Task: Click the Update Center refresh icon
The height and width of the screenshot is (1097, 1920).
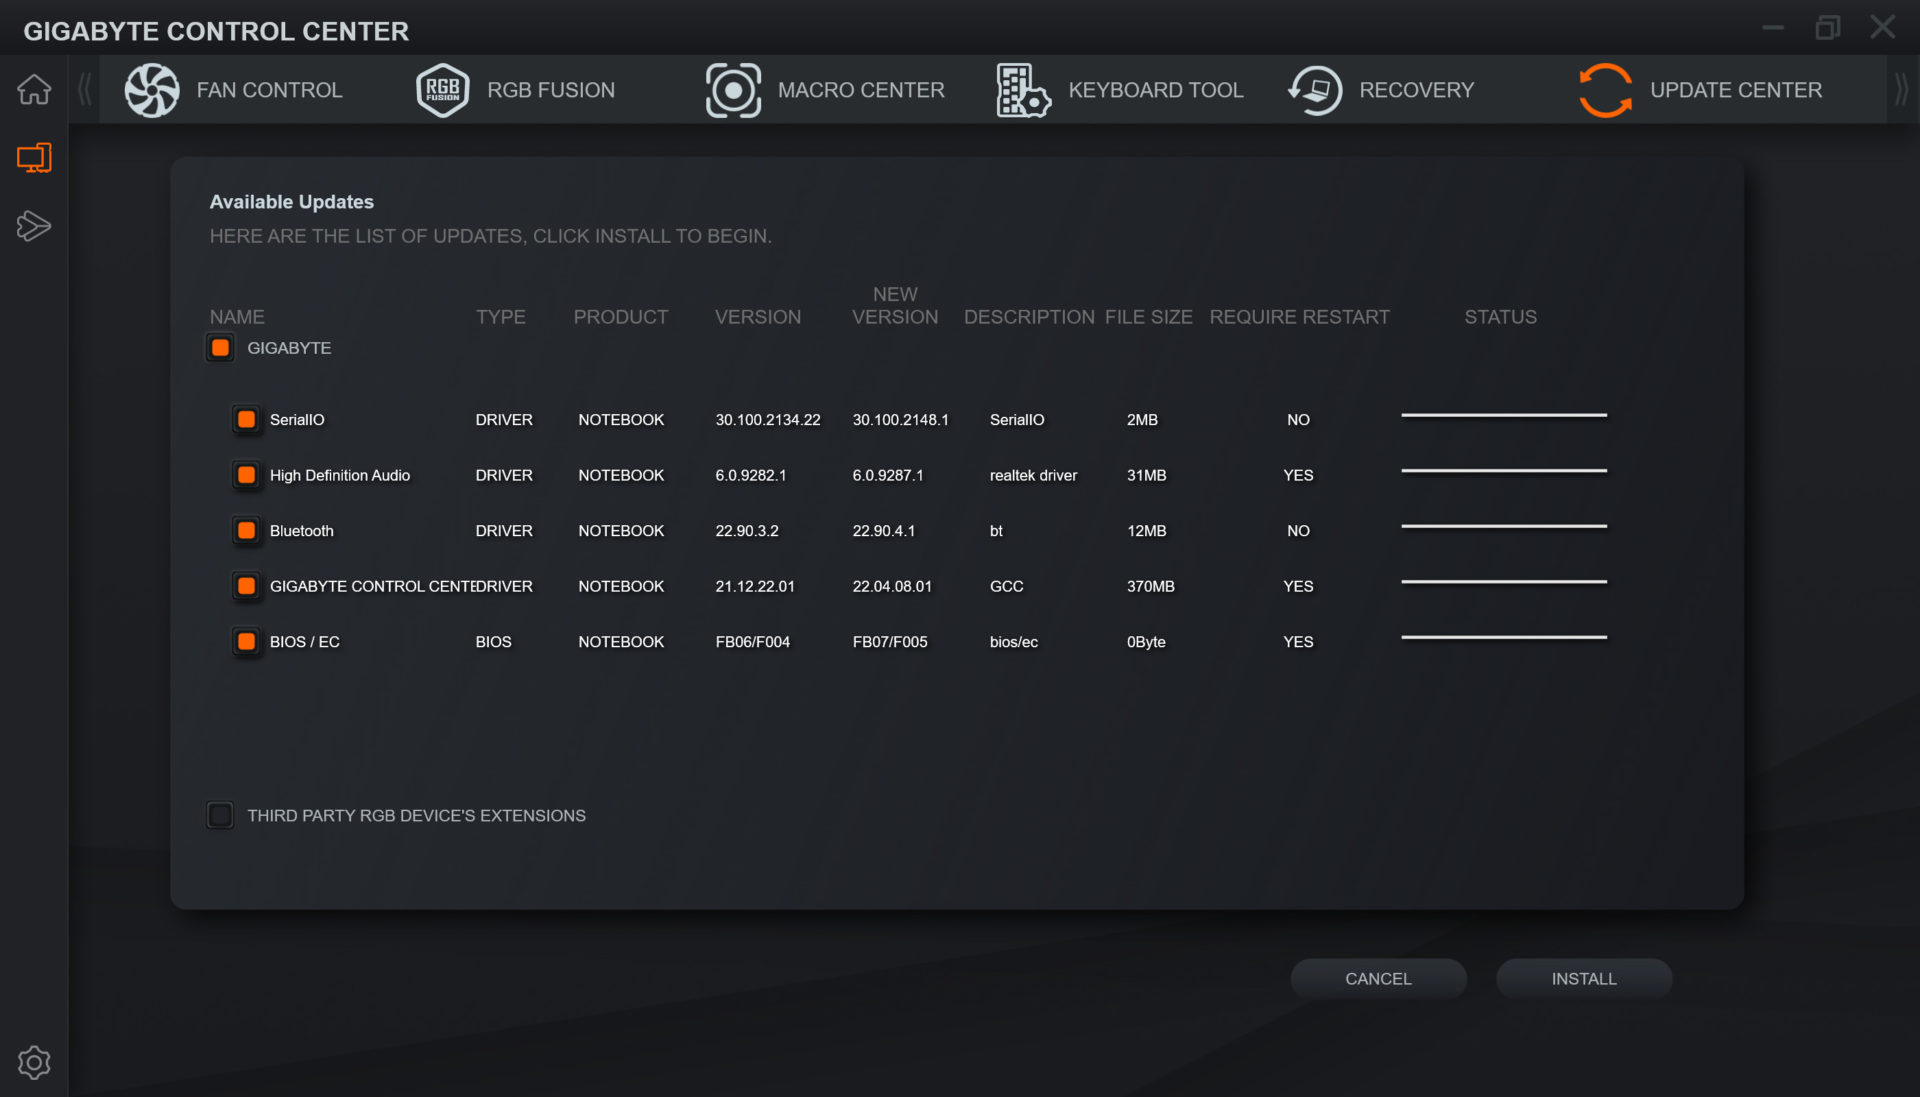Action: pos(1605,90)
